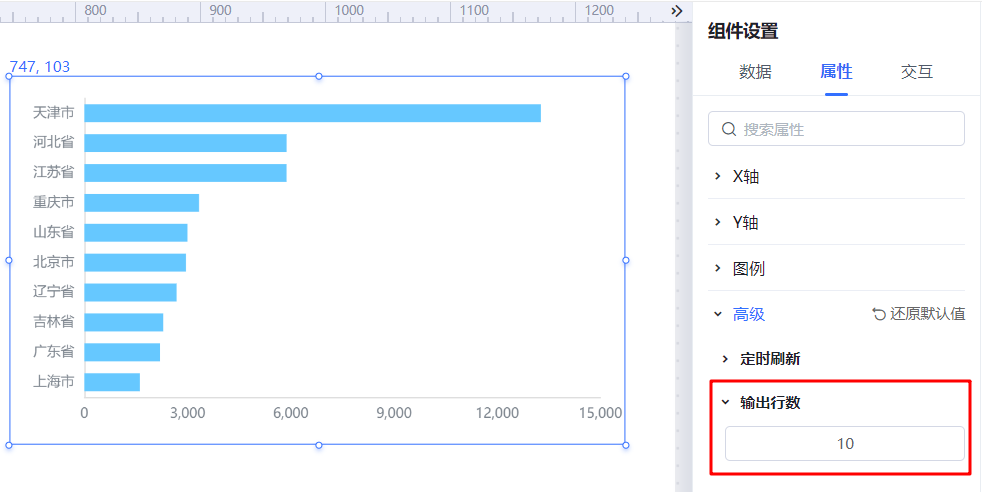Click the right-middle resize handle of chart

click(626, 260)
